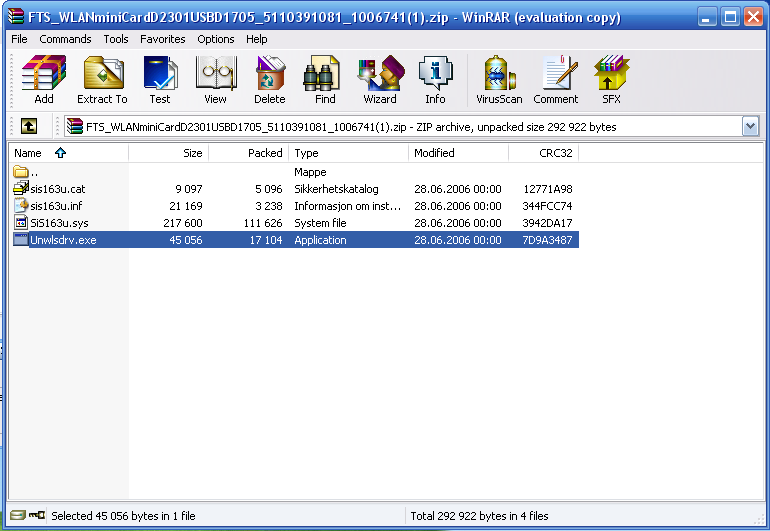
Task: Select the SiS163u.sys file name
Action: 59,223
